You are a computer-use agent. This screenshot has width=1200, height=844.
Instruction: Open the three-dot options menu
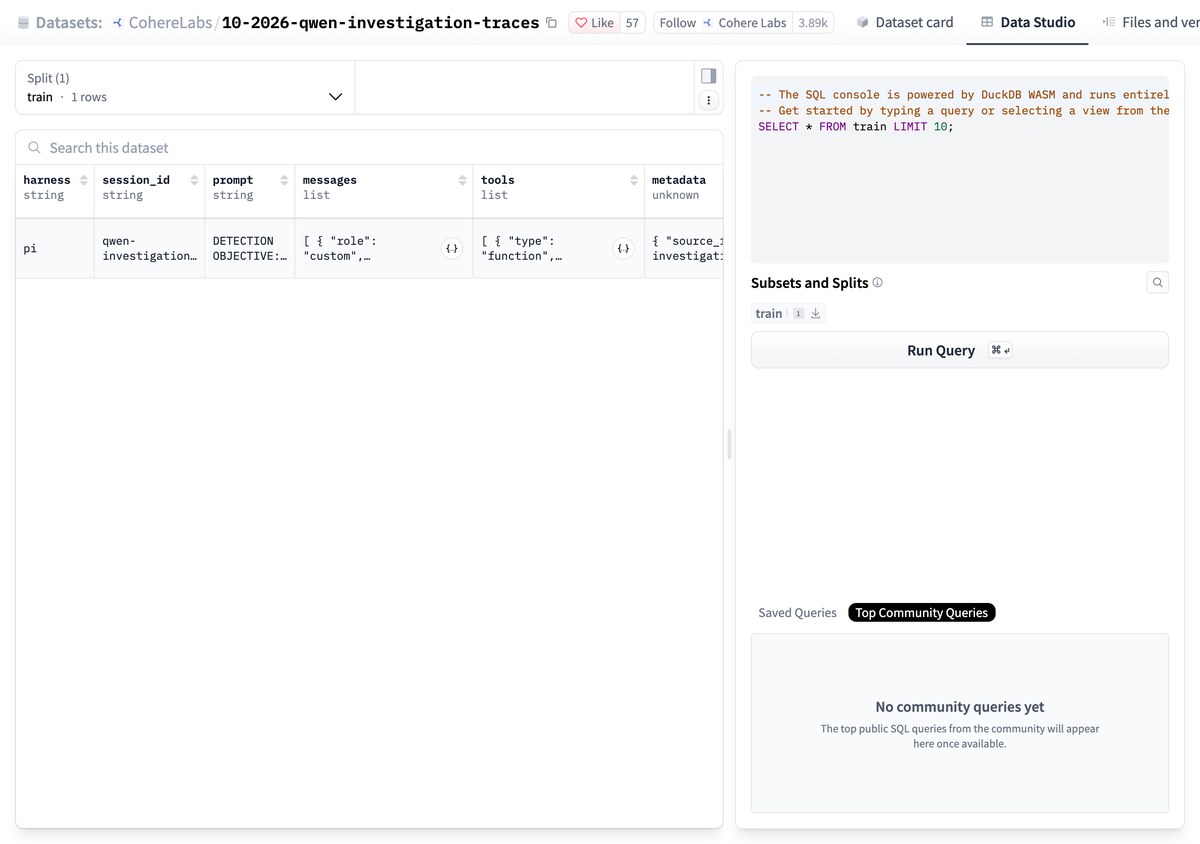[x=708, y=100]
